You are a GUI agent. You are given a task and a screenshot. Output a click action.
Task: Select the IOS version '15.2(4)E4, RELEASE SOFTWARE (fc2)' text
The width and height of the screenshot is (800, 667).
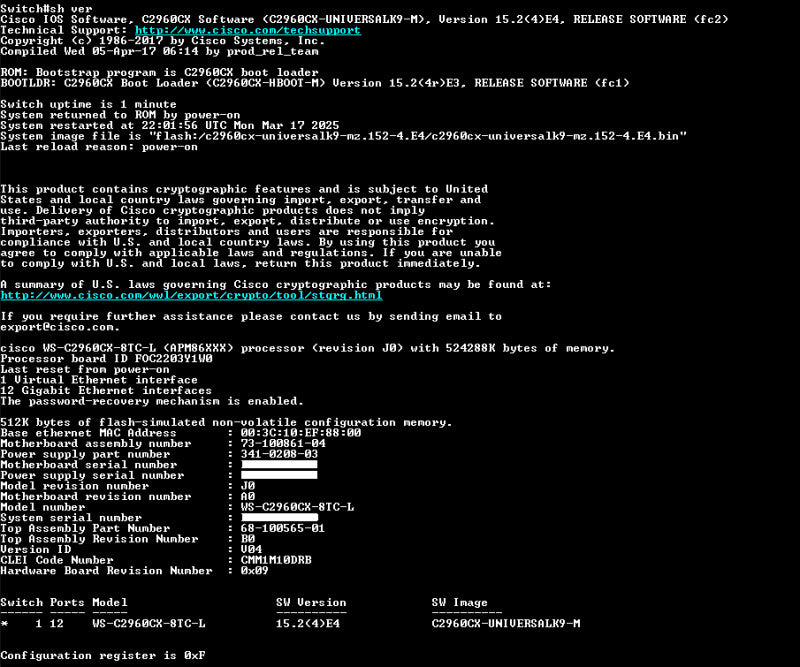pyautogui.click(x=612, y=19)
